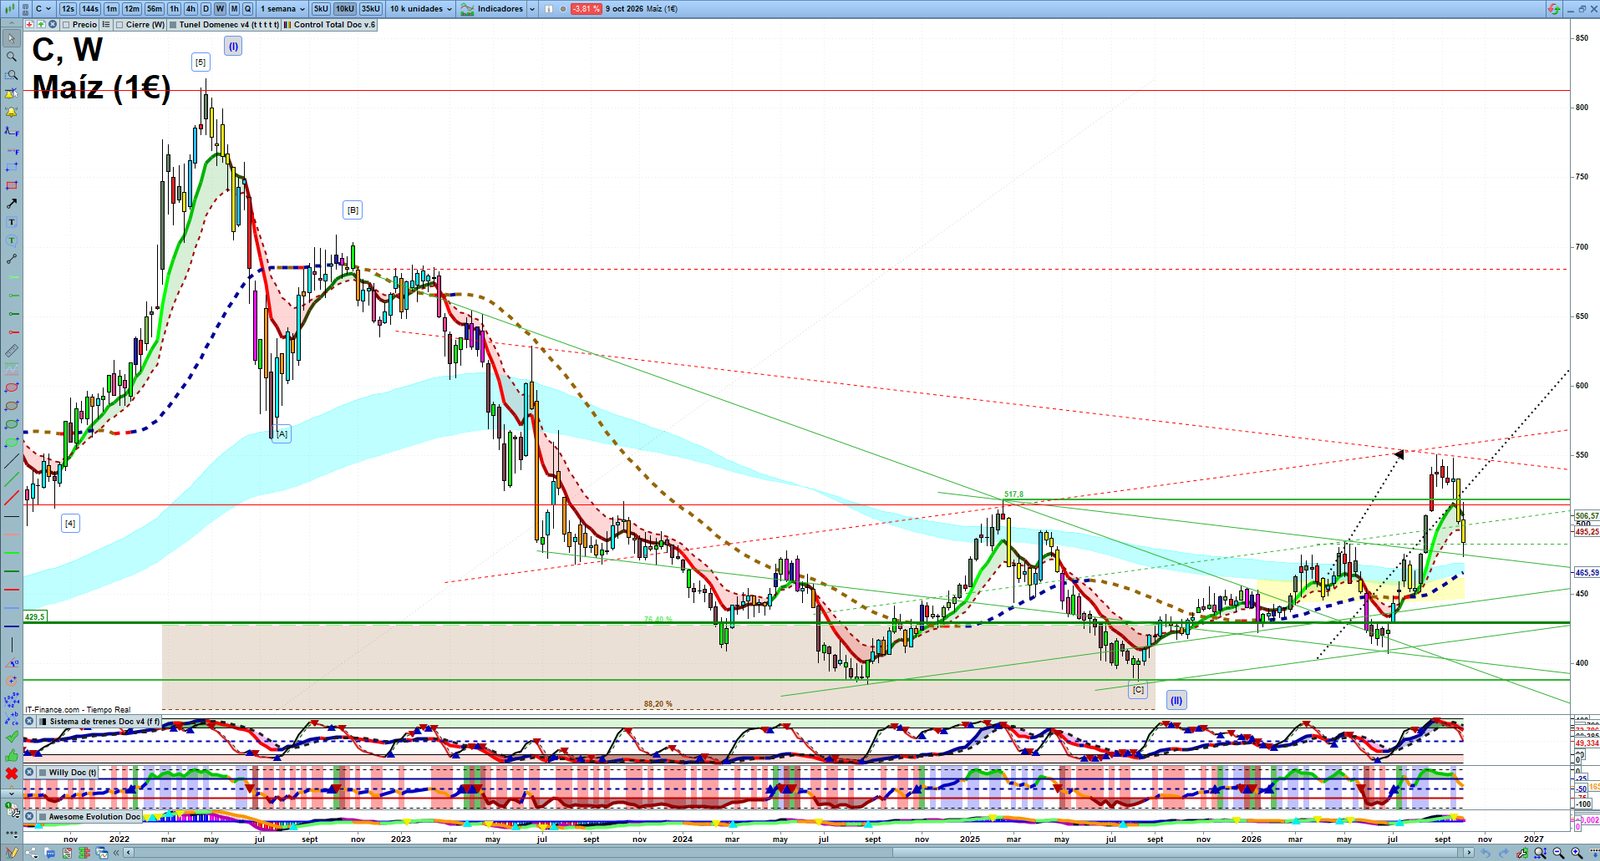1600x861 pixels.
Task: Click the red X delete icon
Action: (x=11, y=774)
